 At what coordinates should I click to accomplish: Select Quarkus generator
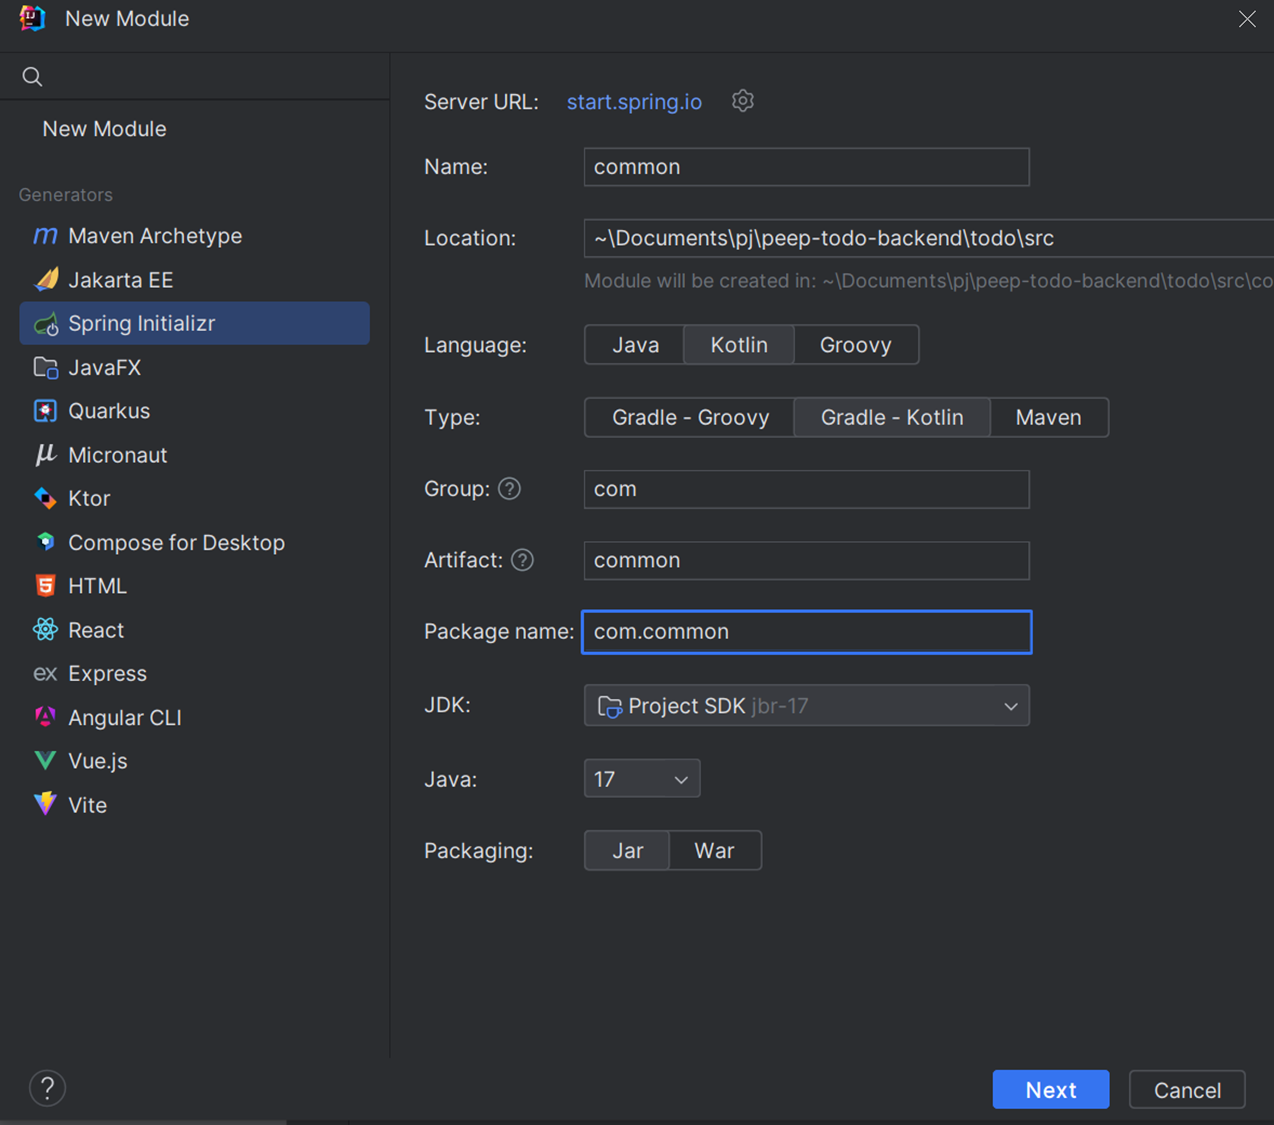tap(195, 411)
